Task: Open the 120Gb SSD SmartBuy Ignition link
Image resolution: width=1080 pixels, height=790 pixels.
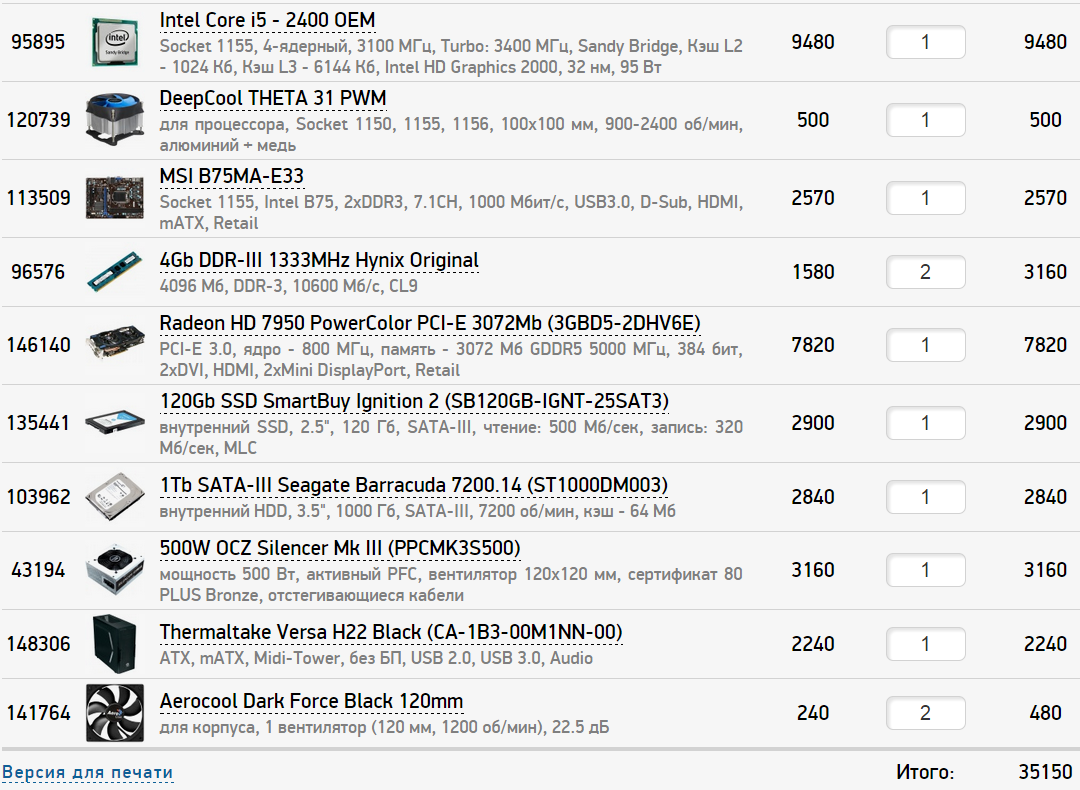Action: 414,402
